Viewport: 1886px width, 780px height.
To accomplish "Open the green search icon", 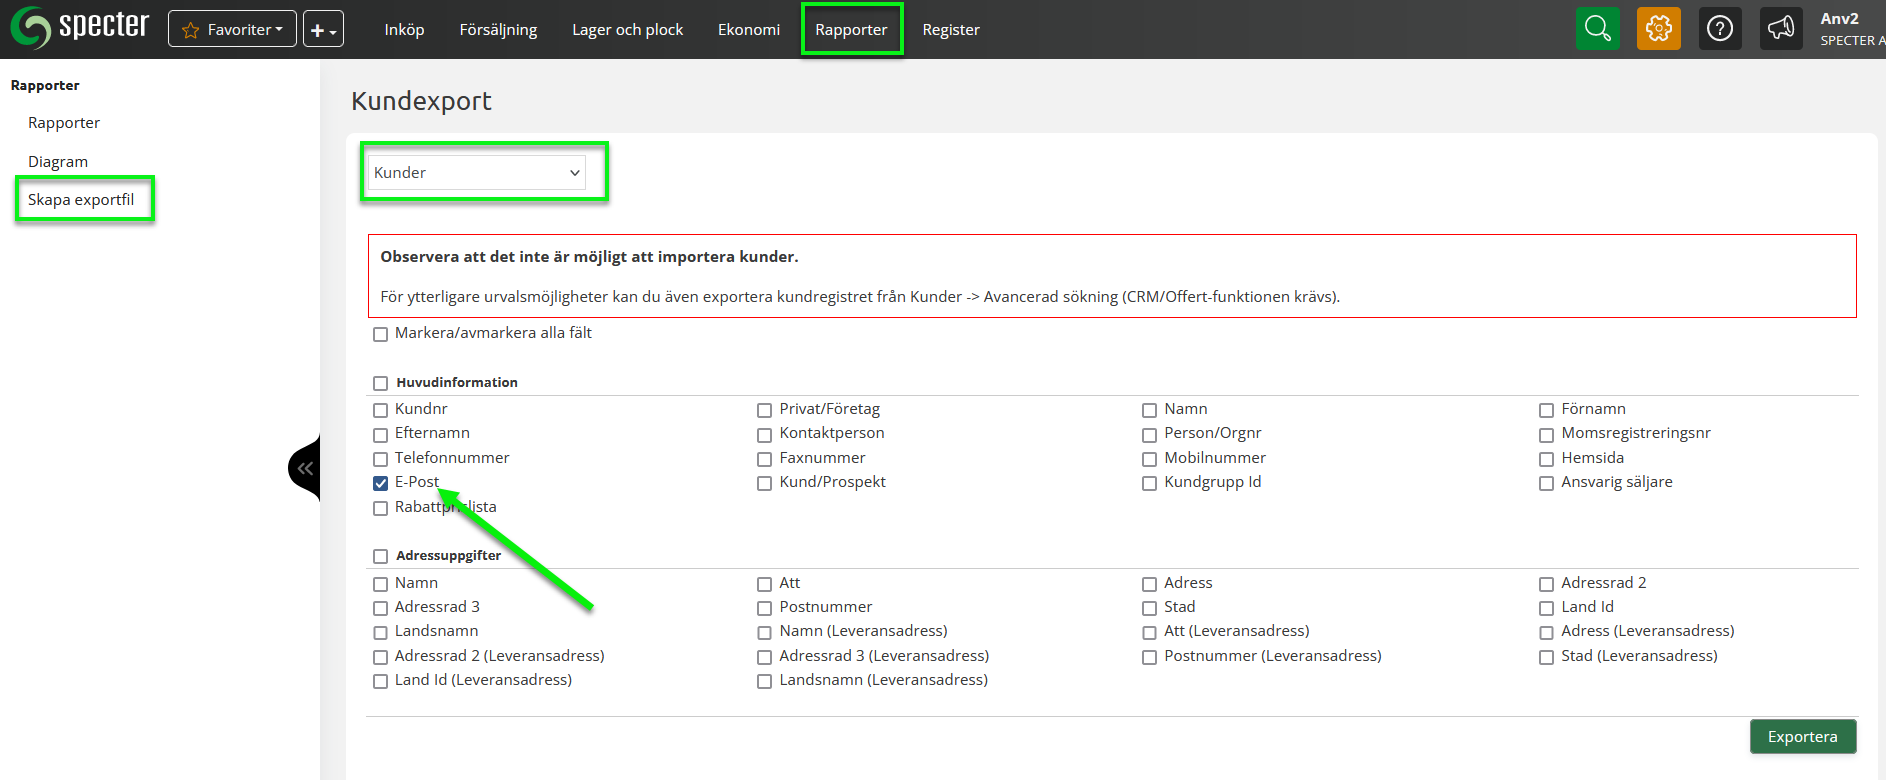I will 1597,29.
